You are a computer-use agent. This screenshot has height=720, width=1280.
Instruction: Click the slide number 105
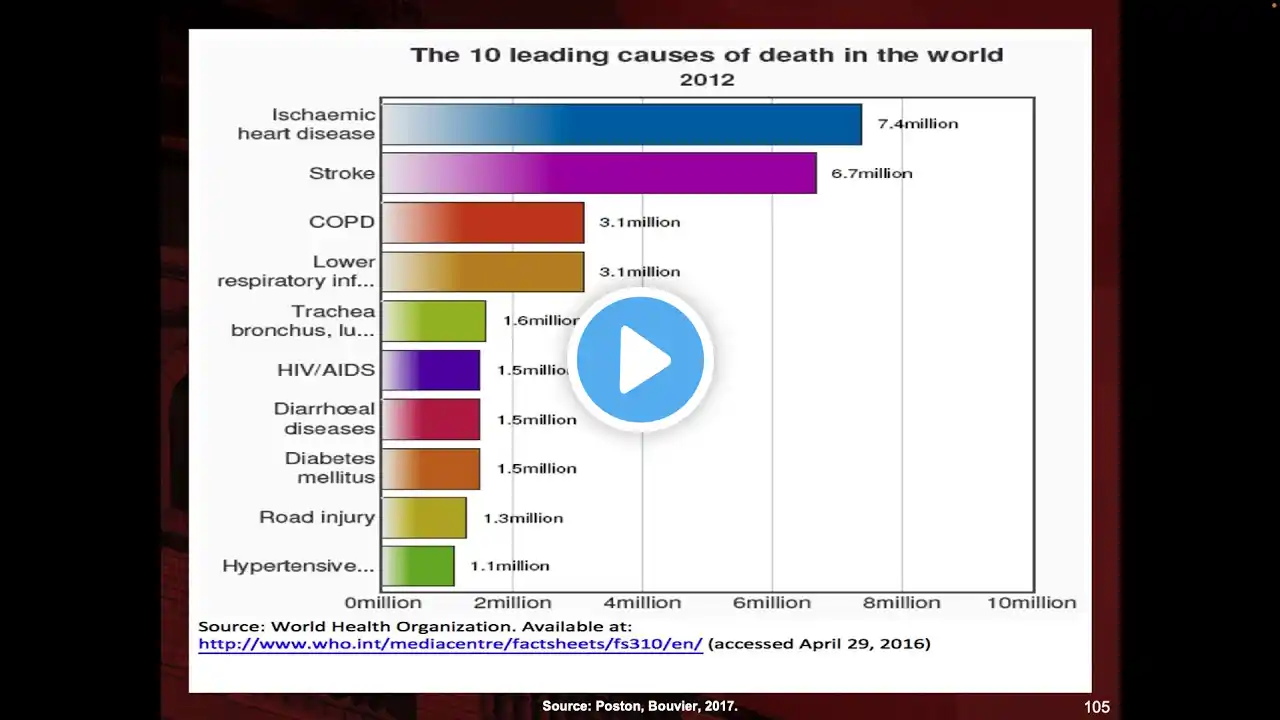pos(1097,707)
